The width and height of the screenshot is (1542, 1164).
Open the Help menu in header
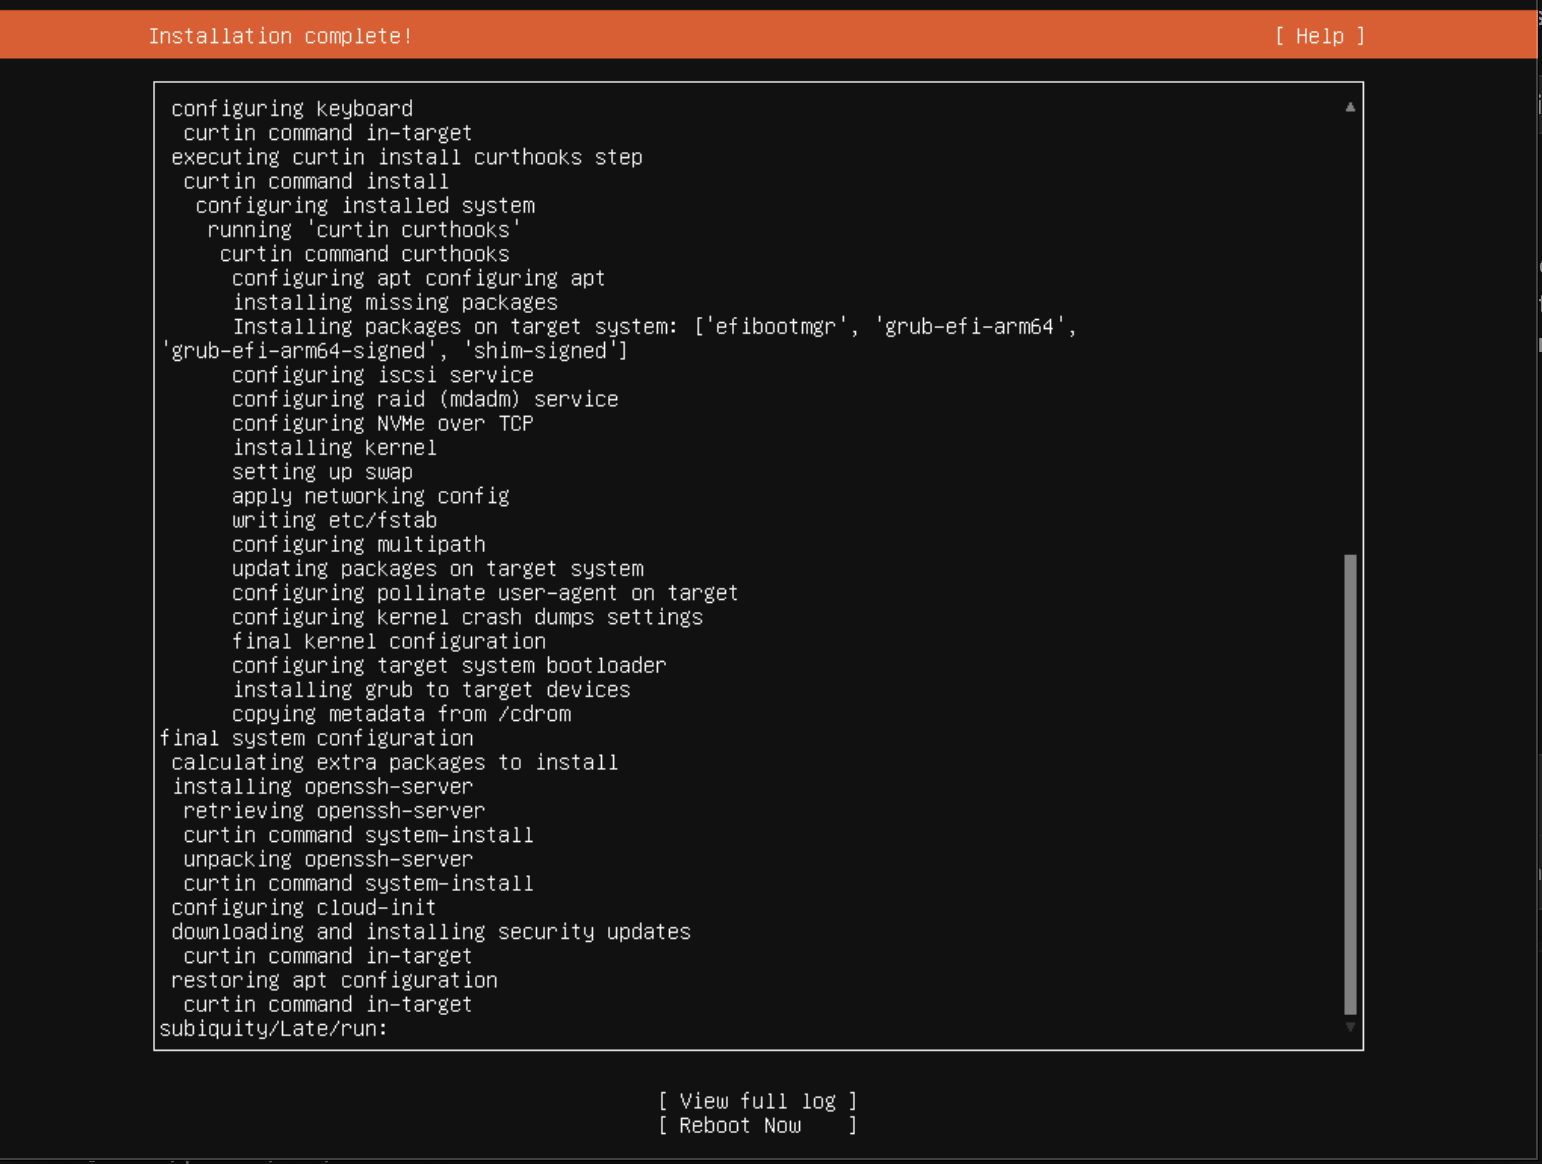coord(1319,36)
